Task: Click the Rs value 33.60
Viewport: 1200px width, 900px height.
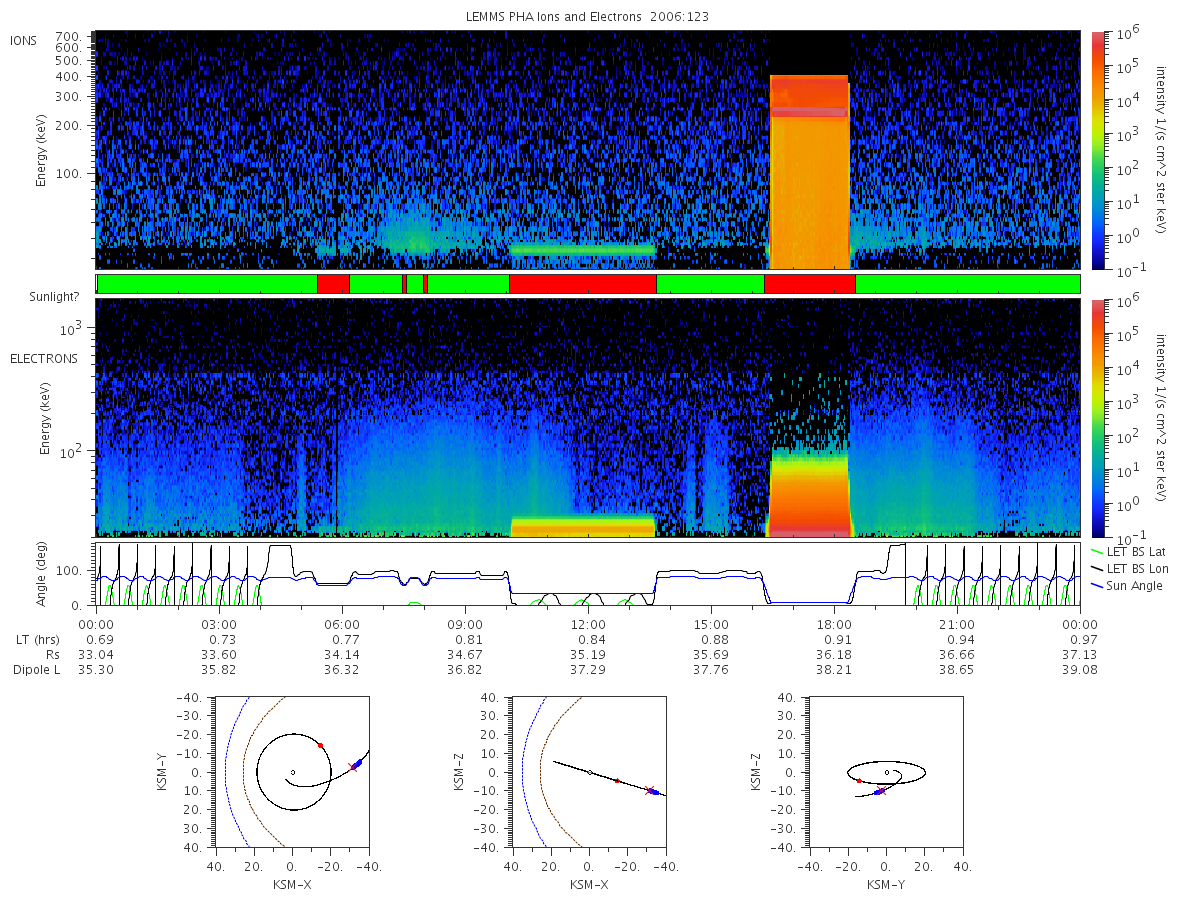Action: coord(219,654)
